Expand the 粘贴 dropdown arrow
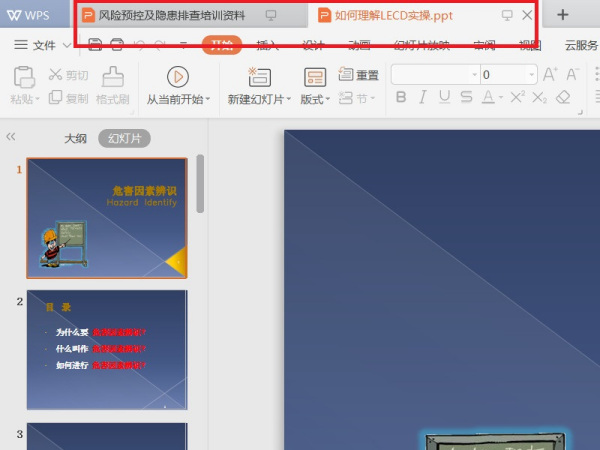 (37, 99)
